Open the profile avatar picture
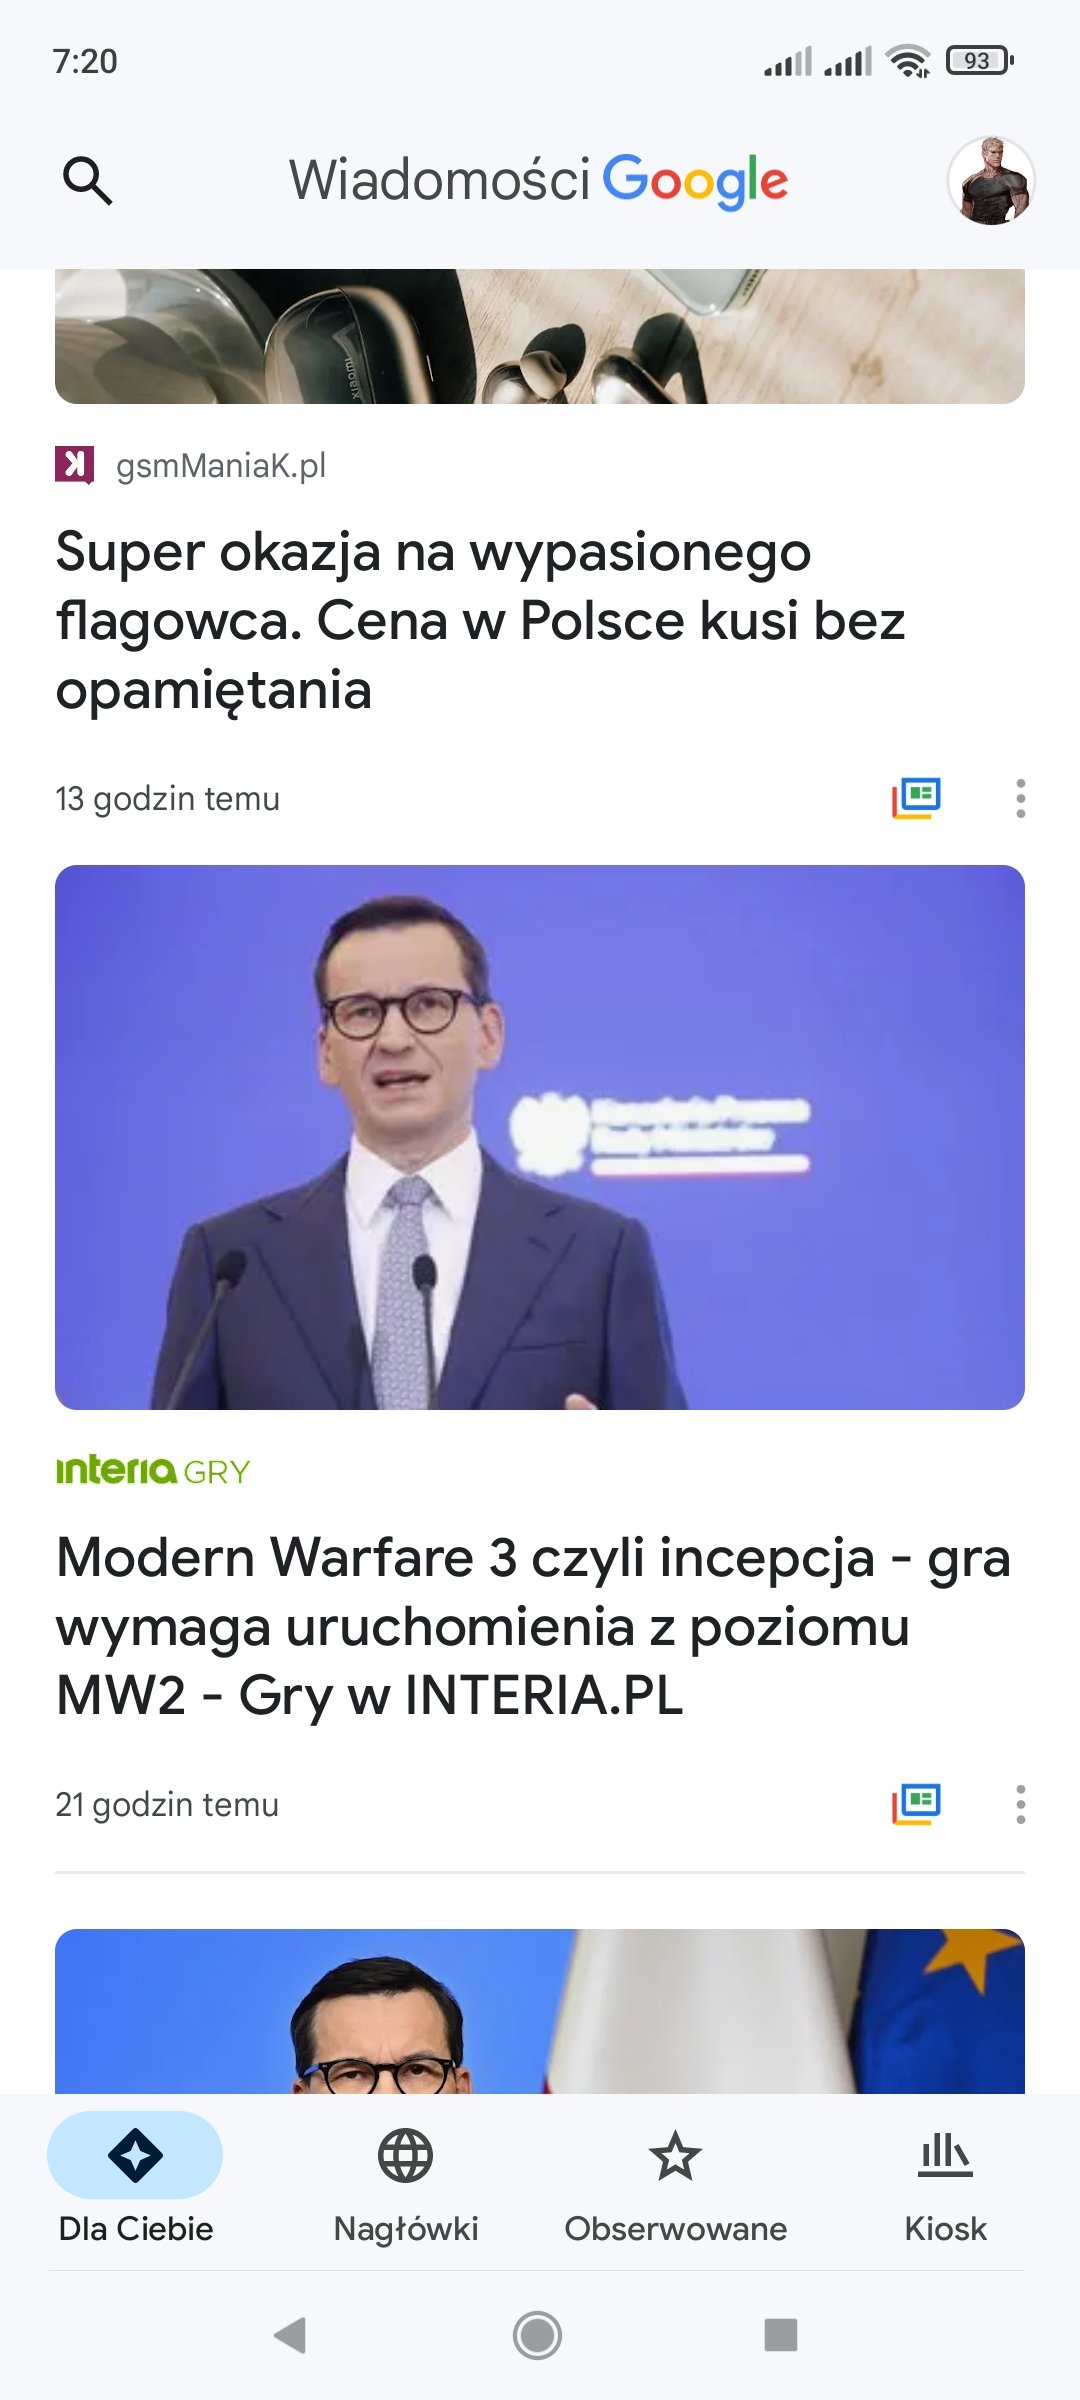The height and width of the screenshot is (2400, 1080). coord(991,181)
